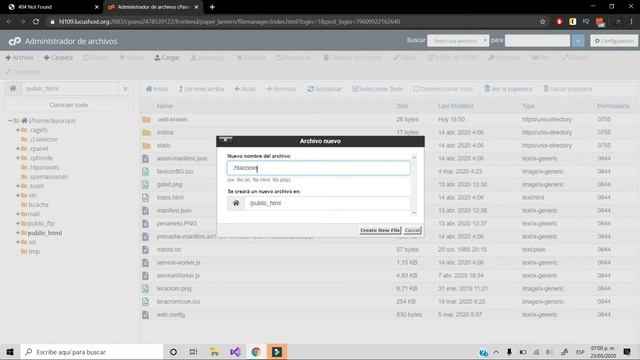This screenshot has height=360, width=640.
Task: Sort by Last Modified column
Action: pos(456,106)
